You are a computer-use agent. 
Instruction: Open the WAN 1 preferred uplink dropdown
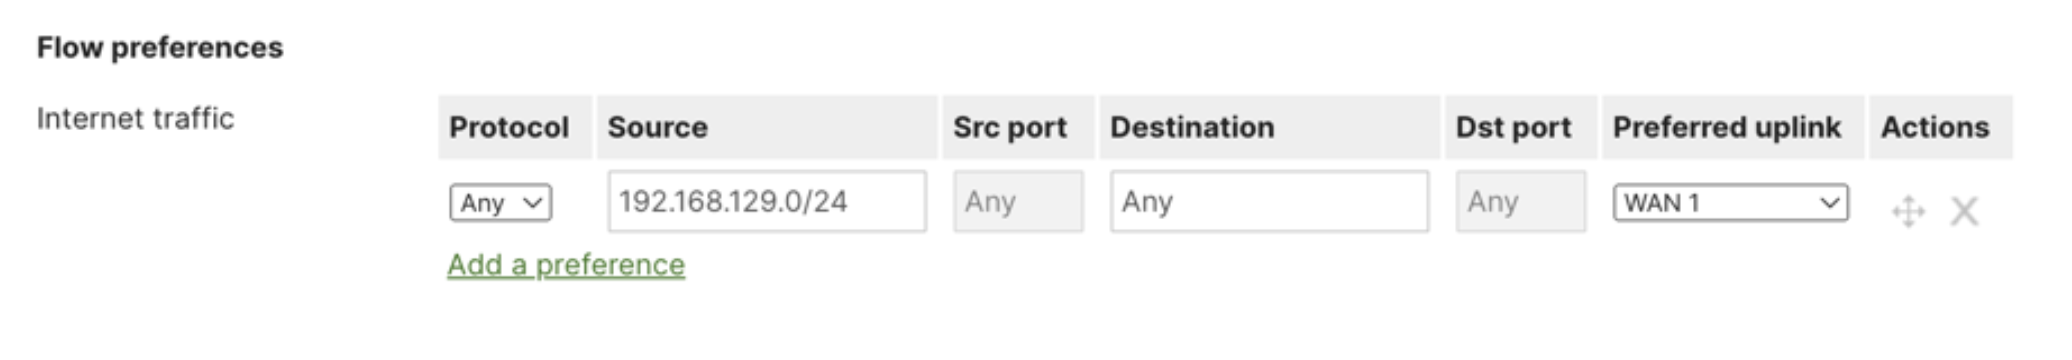click(x=1730, y=203)
